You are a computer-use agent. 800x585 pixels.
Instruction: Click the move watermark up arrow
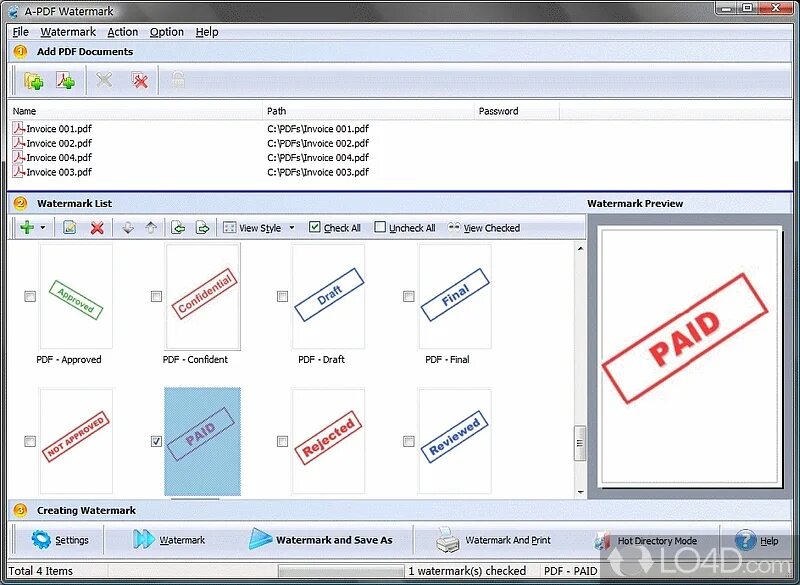pos(151,227)
